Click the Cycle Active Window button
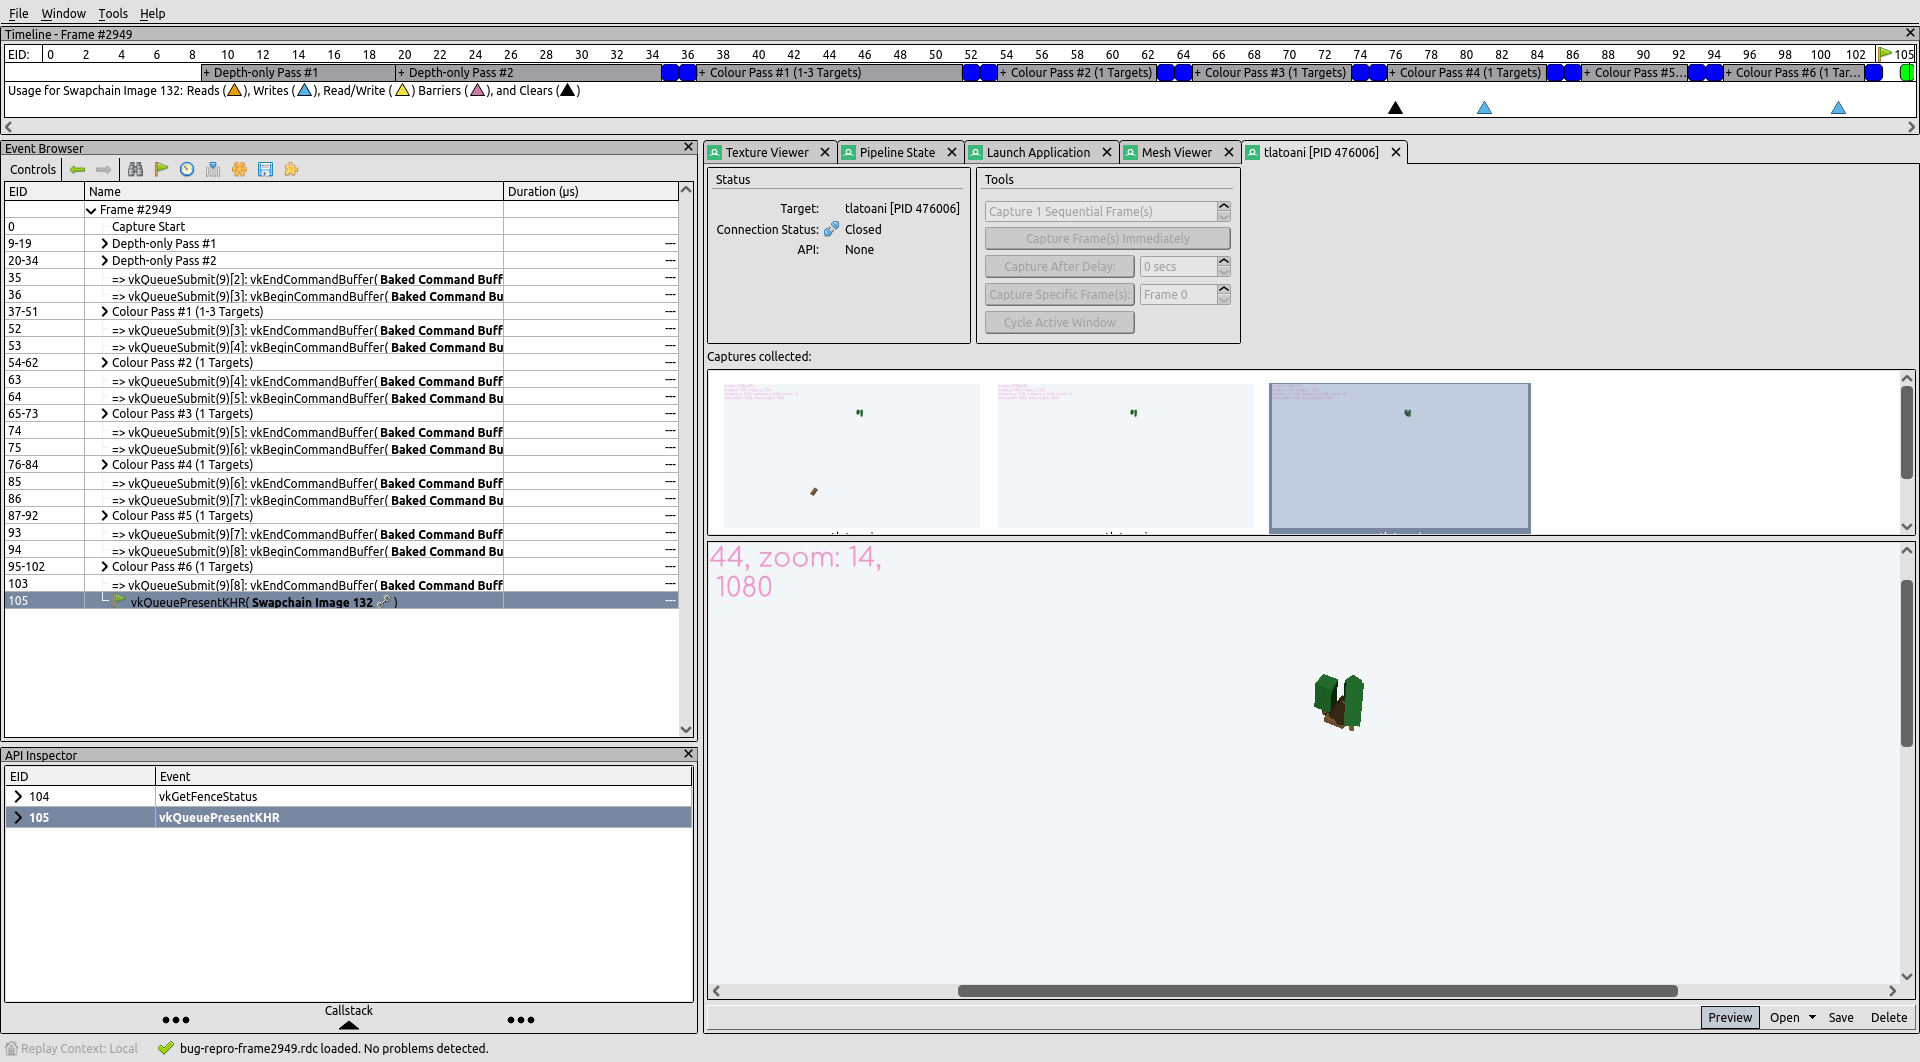Viewport: 1920px width, 1062px height. tap(1059, 322)
